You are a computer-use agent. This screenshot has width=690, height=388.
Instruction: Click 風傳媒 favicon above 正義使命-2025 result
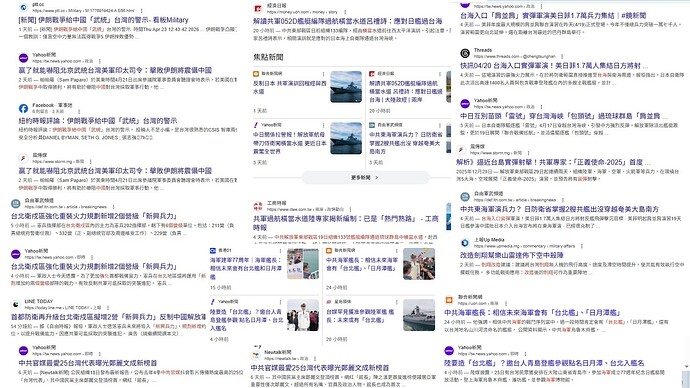pyautogui.click(x=461, y=150)
